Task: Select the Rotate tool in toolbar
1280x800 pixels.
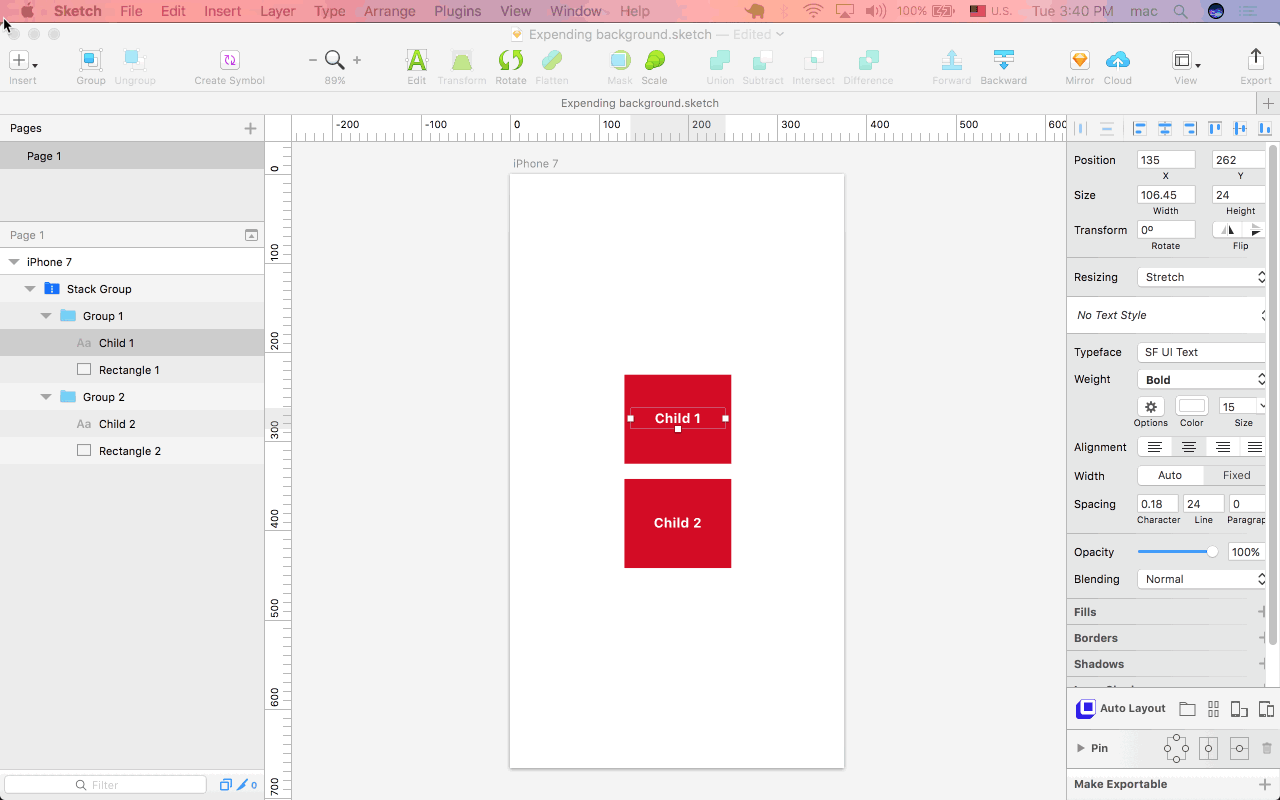Action: click(x=511, y=60)
